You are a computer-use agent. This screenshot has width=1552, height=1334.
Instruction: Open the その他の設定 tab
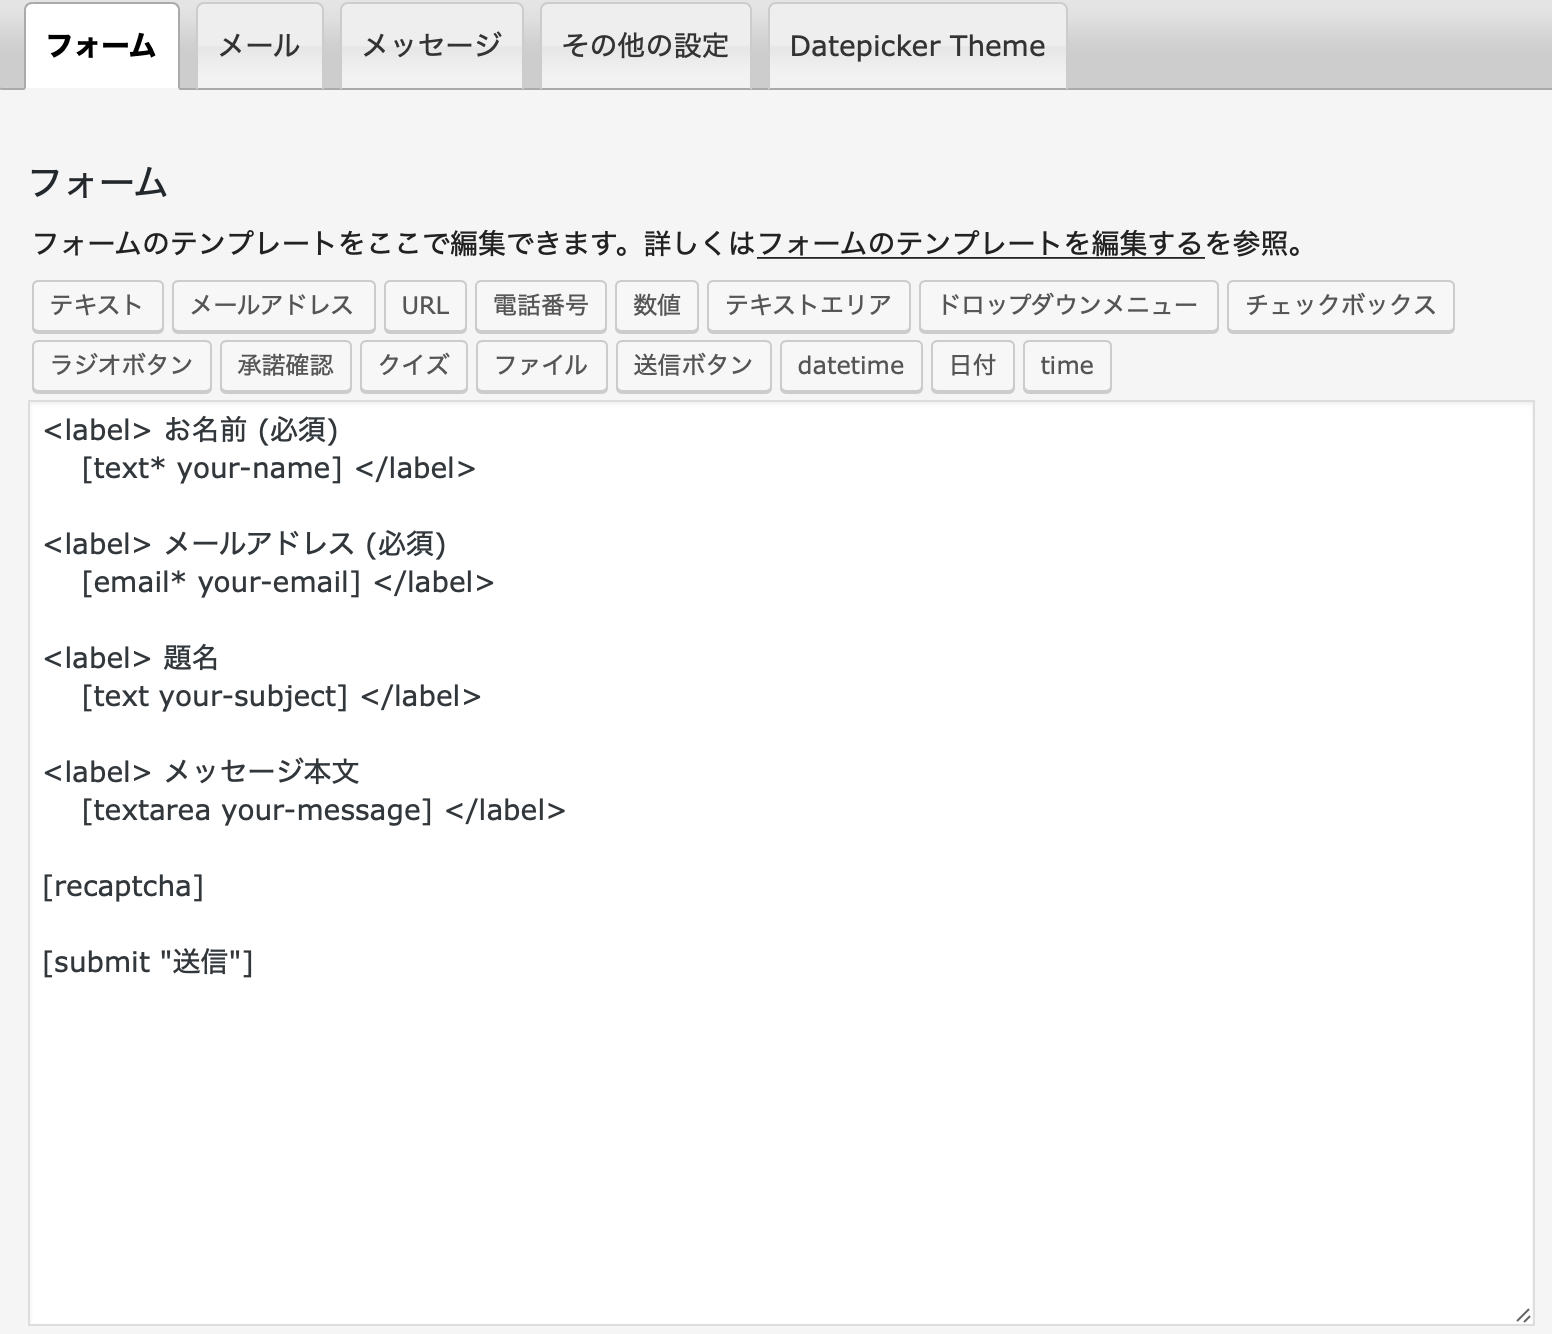tap(646, 46)
